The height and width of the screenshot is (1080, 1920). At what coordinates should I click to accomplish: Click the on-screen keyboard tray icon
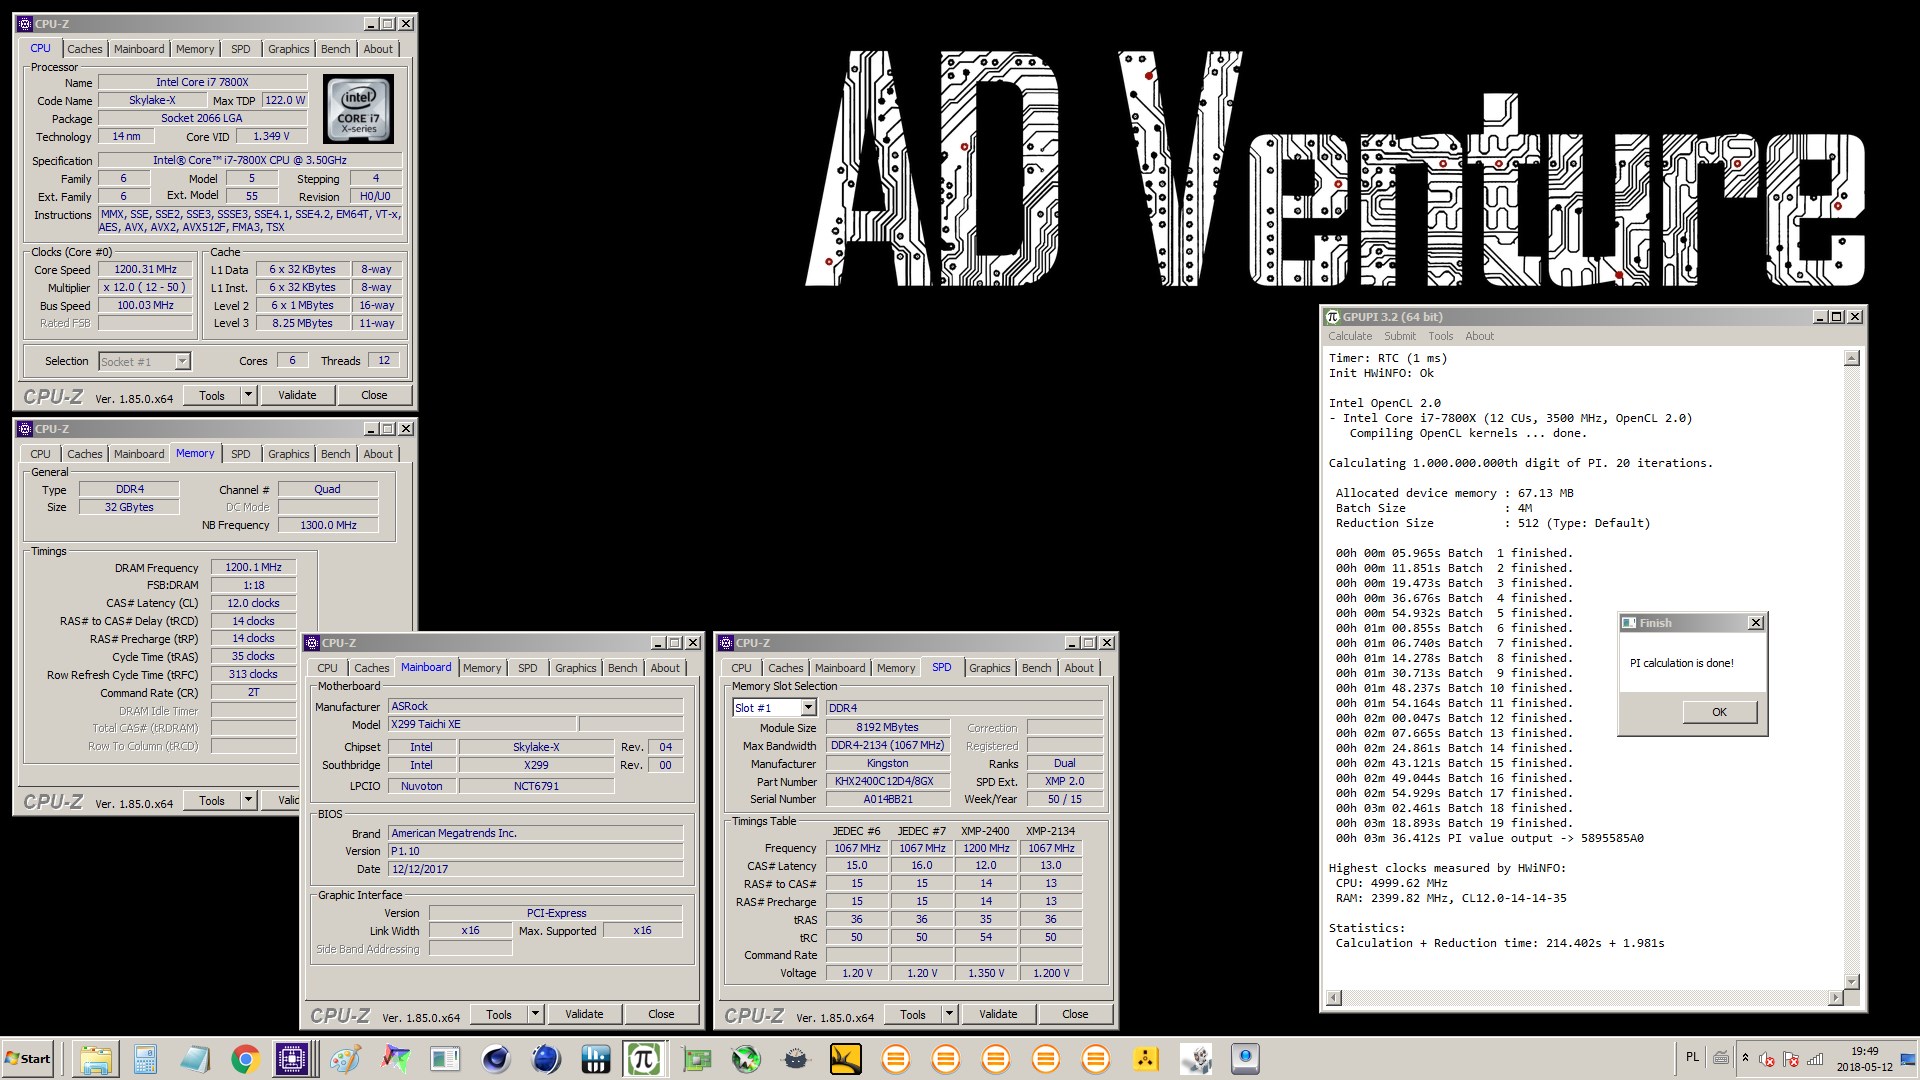click(x=1721, y=1058)
